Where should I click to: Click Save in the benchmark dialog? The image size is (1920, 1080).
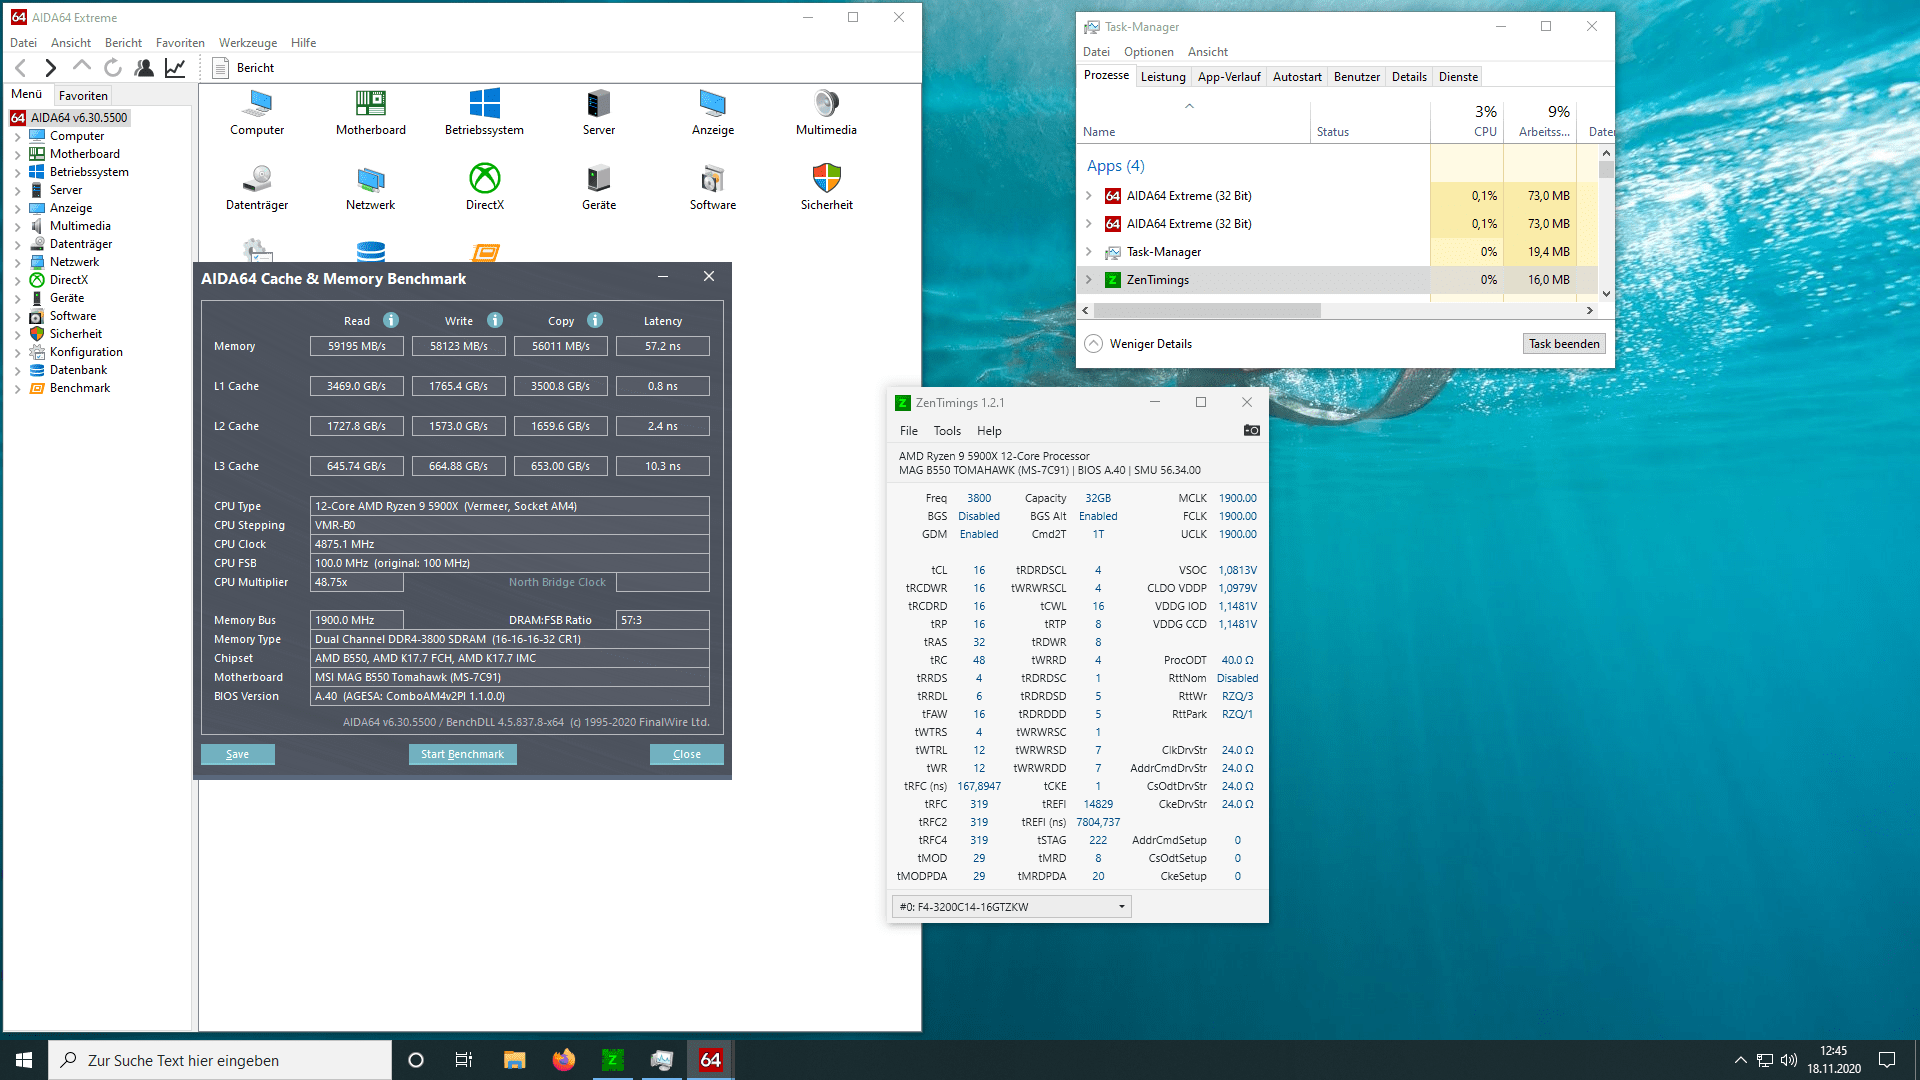(238, 754)
